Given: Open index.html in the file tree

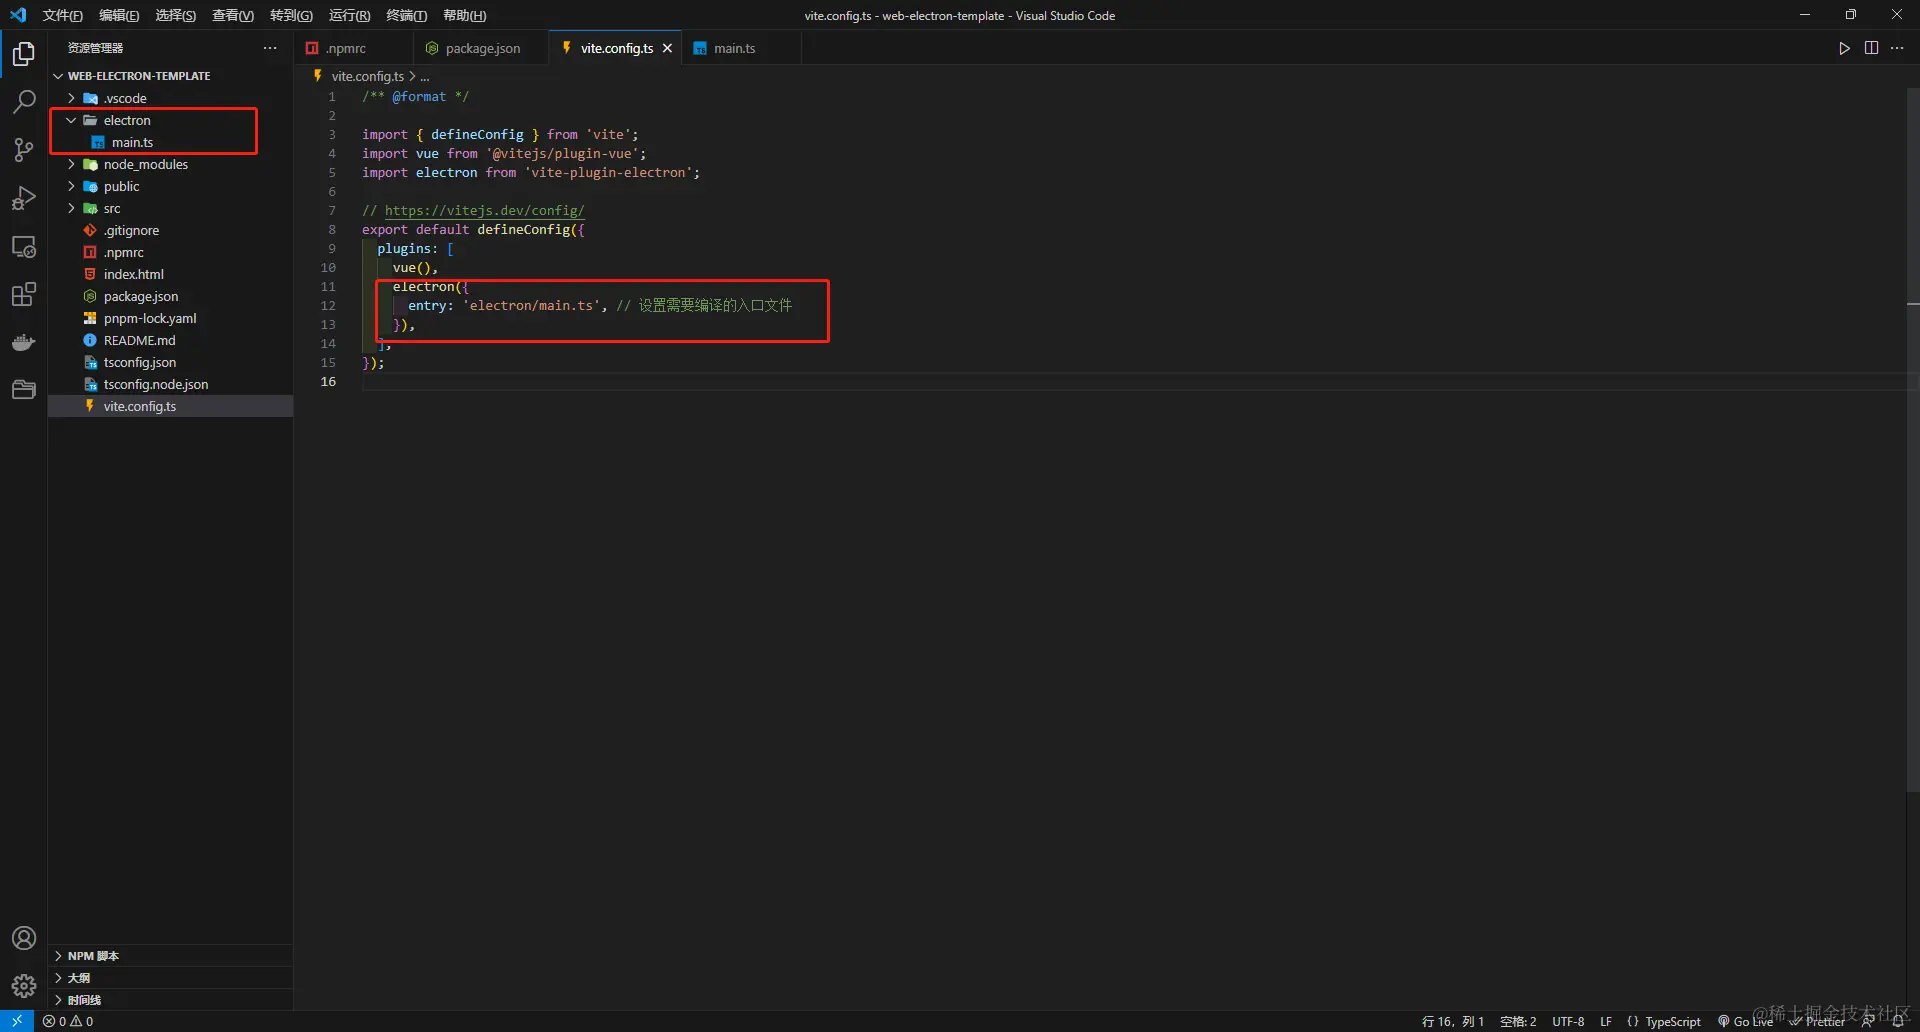Looking at the screenshot, I should [170, 274].
